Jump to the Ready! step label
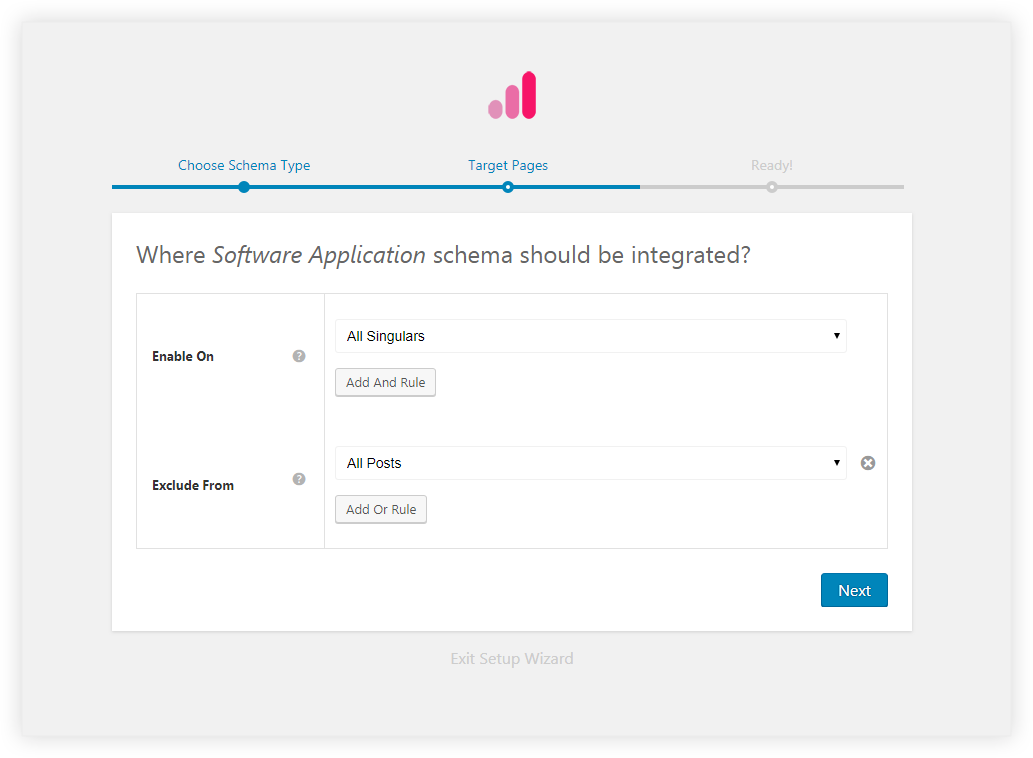 point(772,165)
